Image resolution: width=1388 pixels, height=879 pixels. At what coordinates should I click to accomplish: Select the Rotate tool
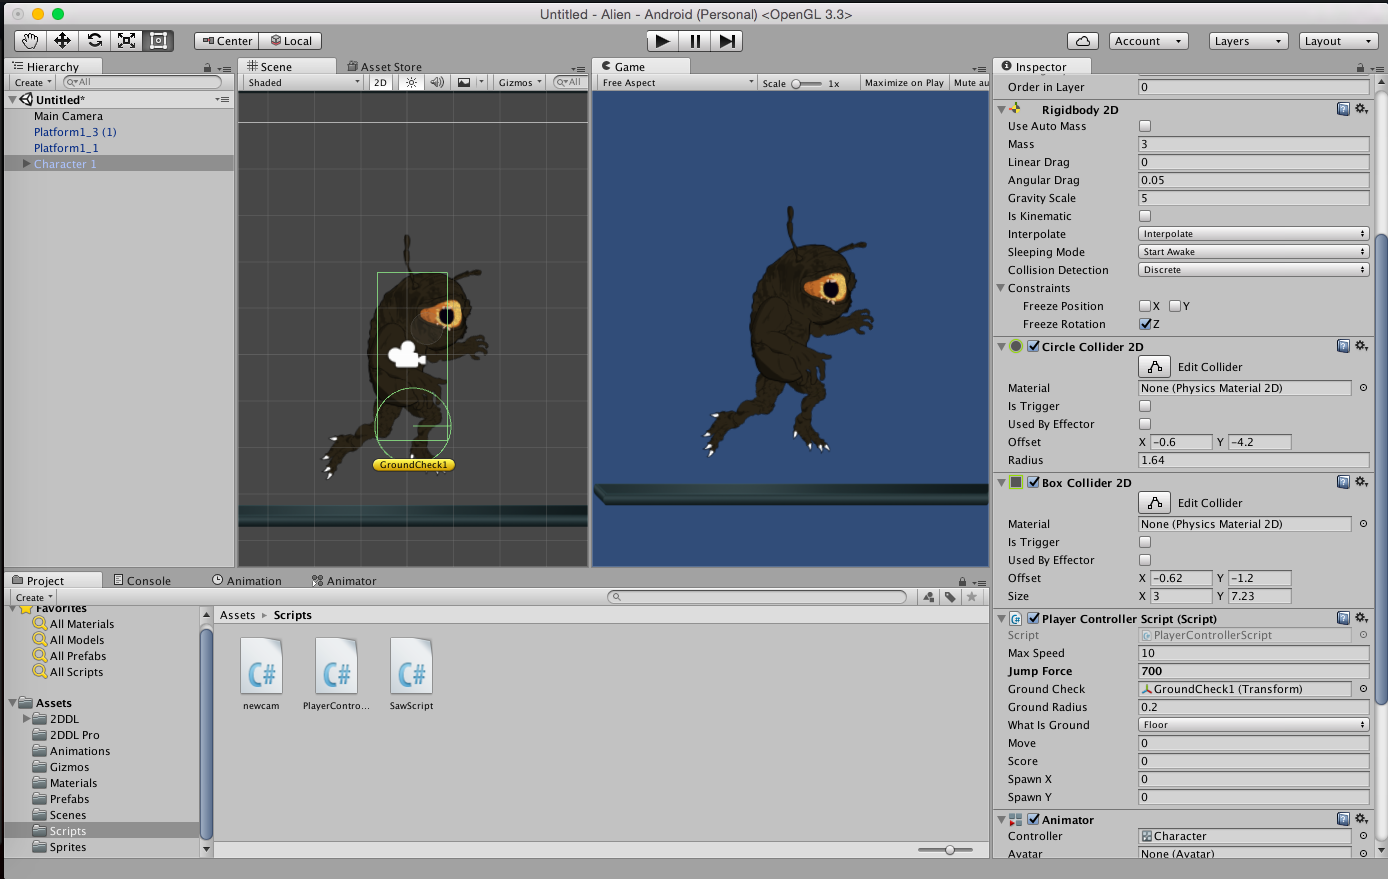pyautogui.click(x=94, y=41)
